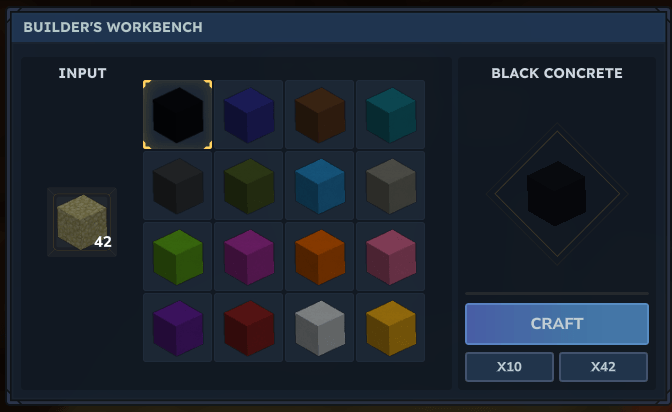Select the red concrete block
Image resolution: width=672 pixels, height=412 pixels.
(249, 328)
